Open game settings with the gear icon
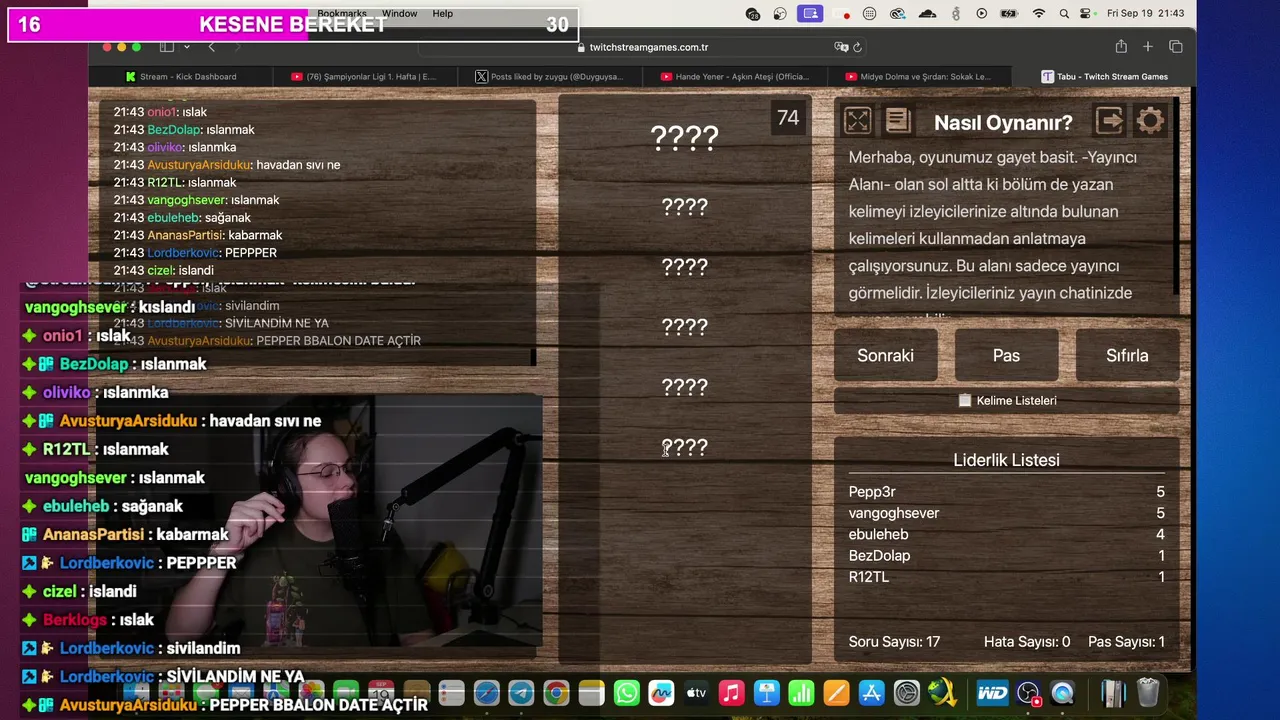Image resolution: width=1280 pixels, height=720 pixels. click(1150, 121)
